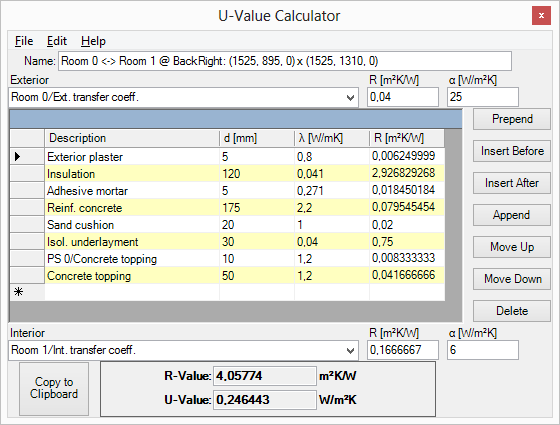Image resolution: width=560 pixels, height=425 pixels.
Task: Select the PS 0/Concrete topping cell
Action: [x=132, y=259]
